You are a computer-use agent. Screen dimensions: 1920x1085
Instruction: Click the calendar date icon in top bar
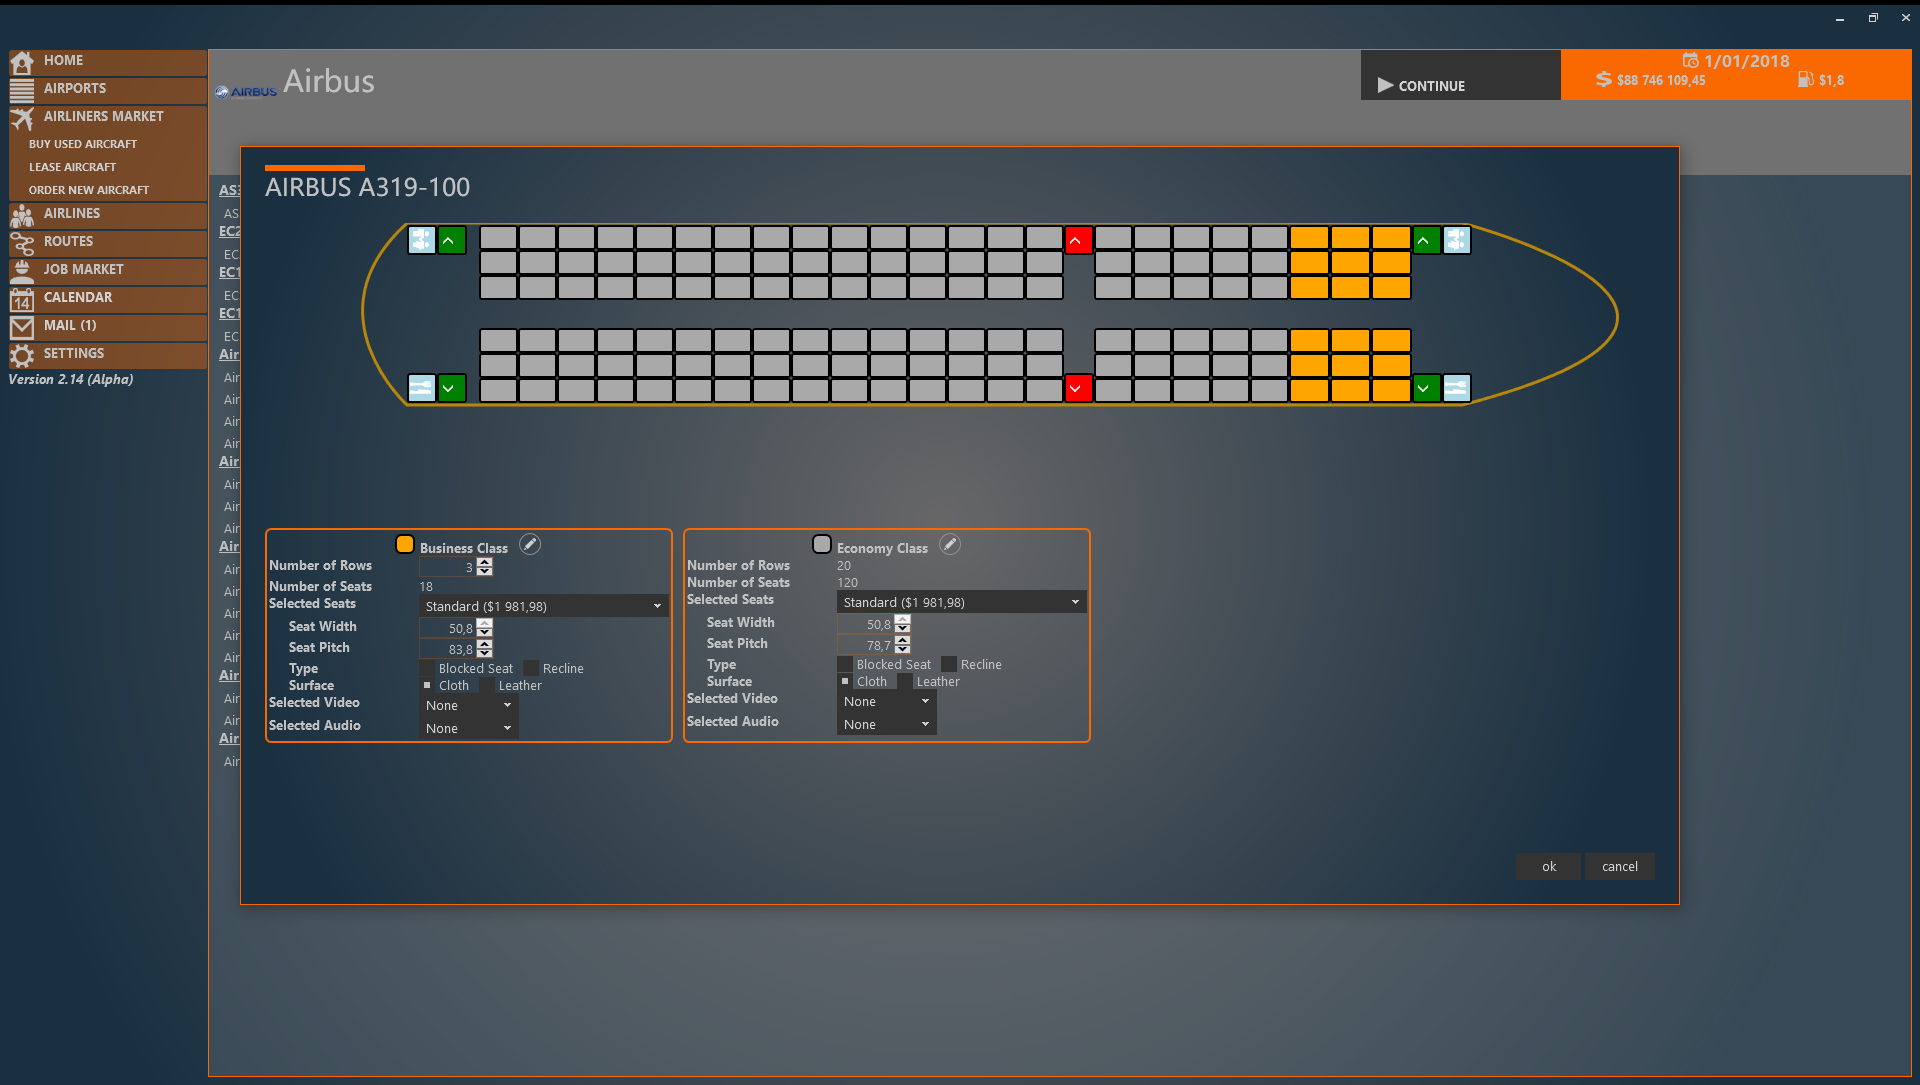[1691, 60]
